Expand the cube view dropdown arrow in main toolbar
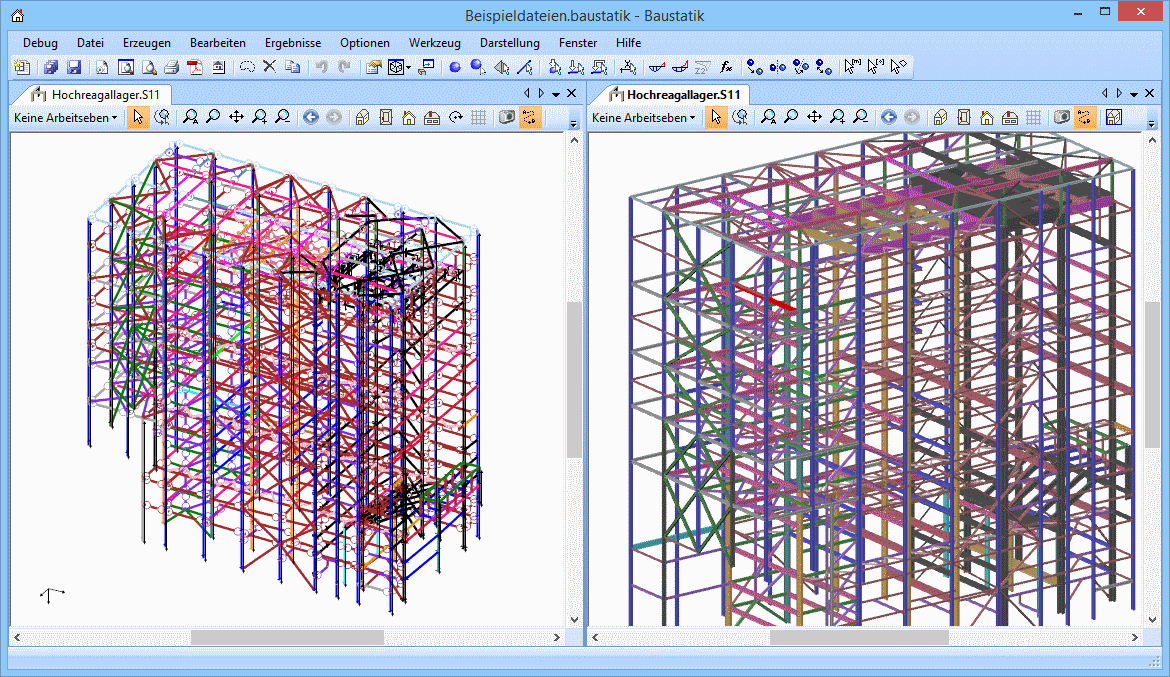Viewport: 1170px width, 677px height. point(408,68)
